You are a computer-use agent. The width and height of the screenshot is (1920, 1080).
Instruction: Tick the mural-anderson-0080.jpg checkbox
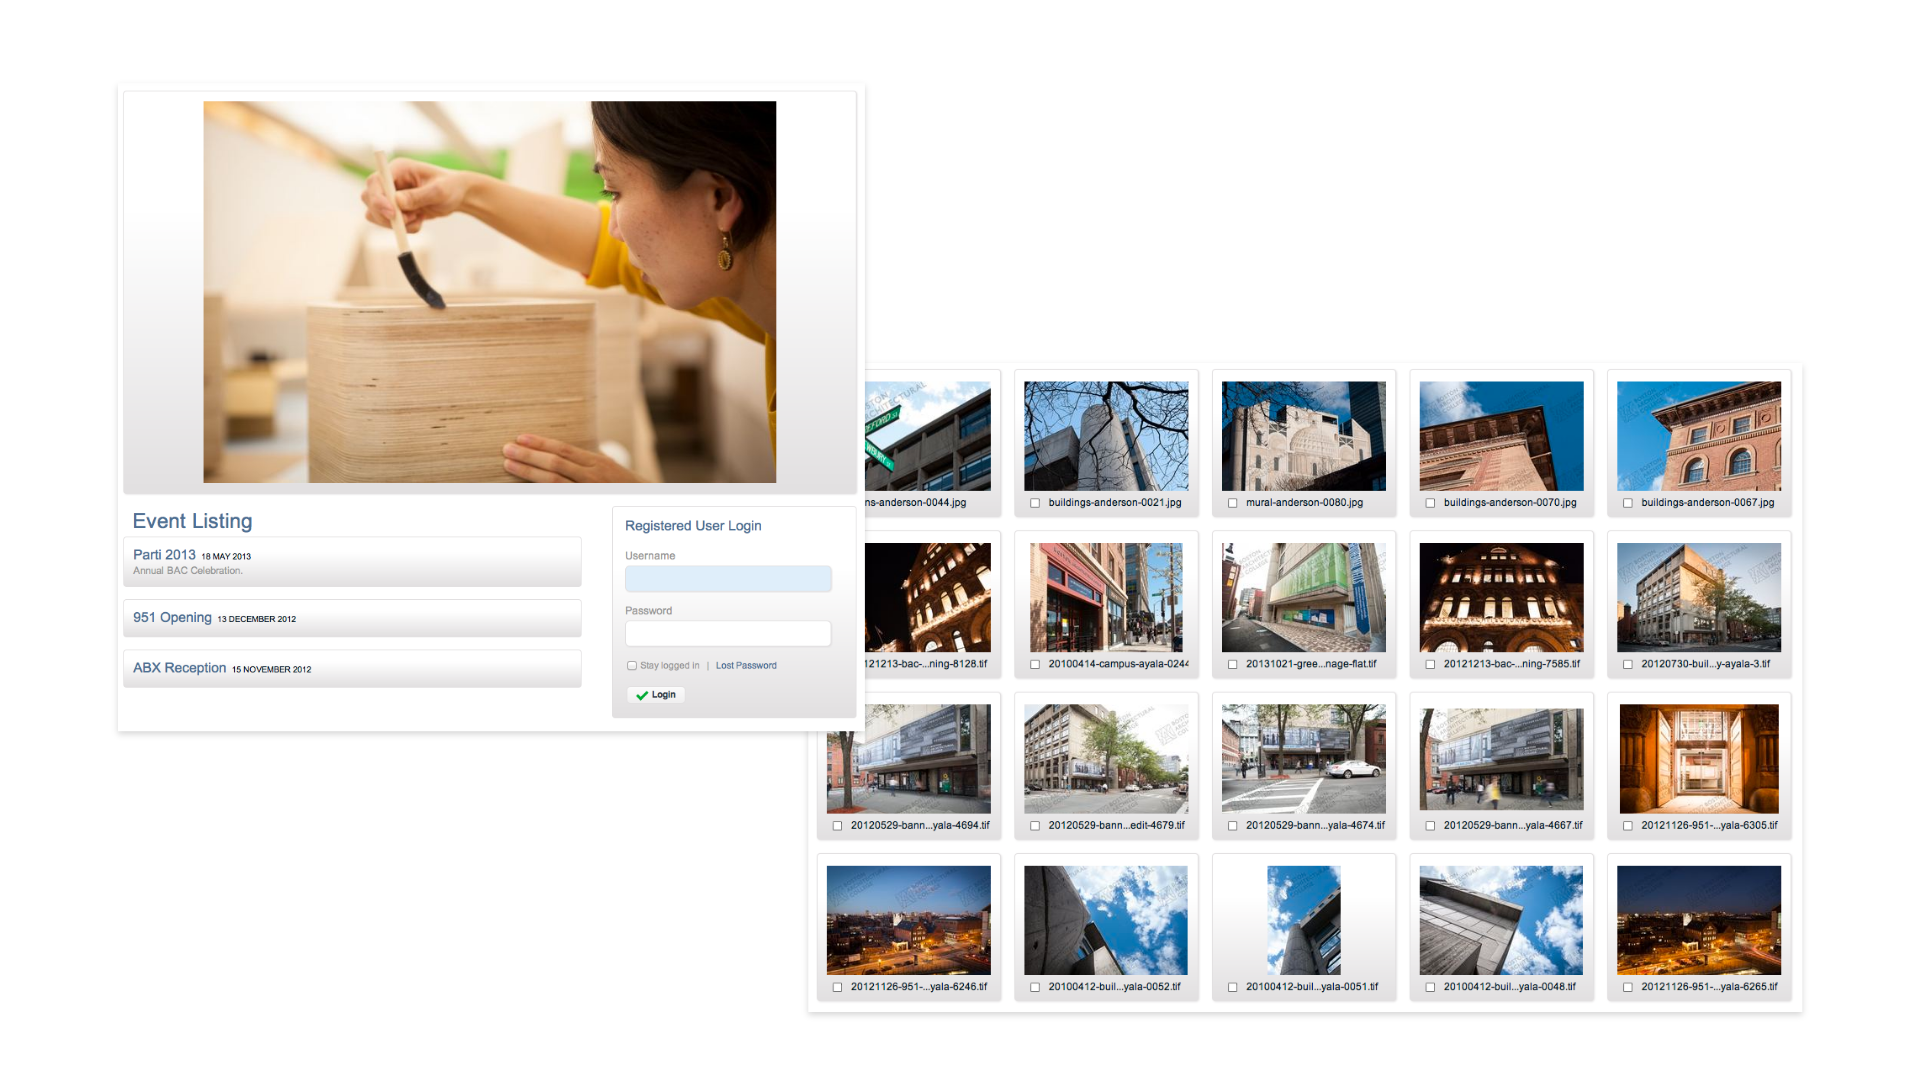pyautogui.click(x=1232, y=503)
